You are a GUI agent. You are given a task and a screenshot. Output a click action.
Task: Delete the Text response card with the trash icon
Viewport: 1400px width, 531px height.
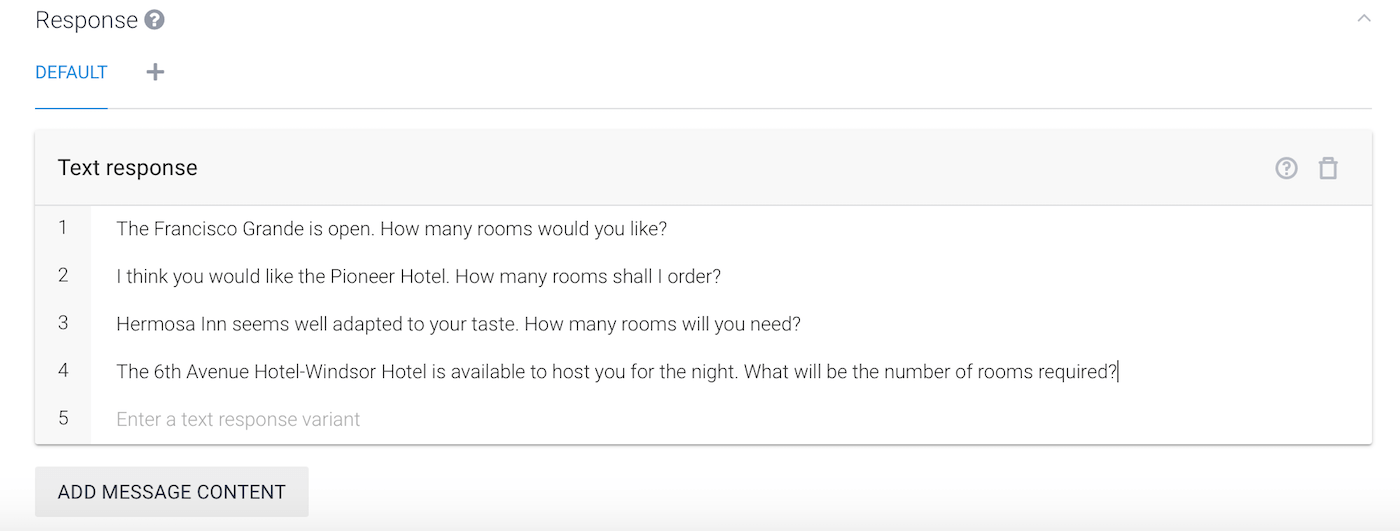pyautogui.click(x=1328, y=168)
